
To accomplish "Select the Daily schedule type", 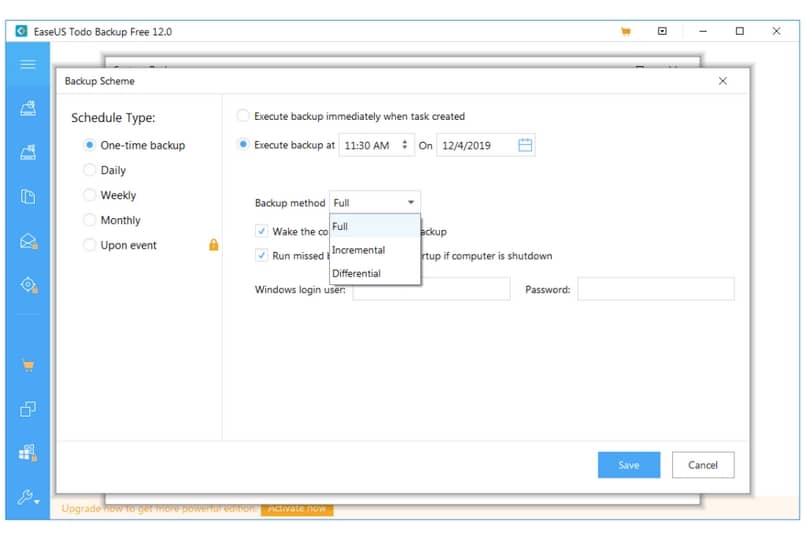I will (90, 170).
